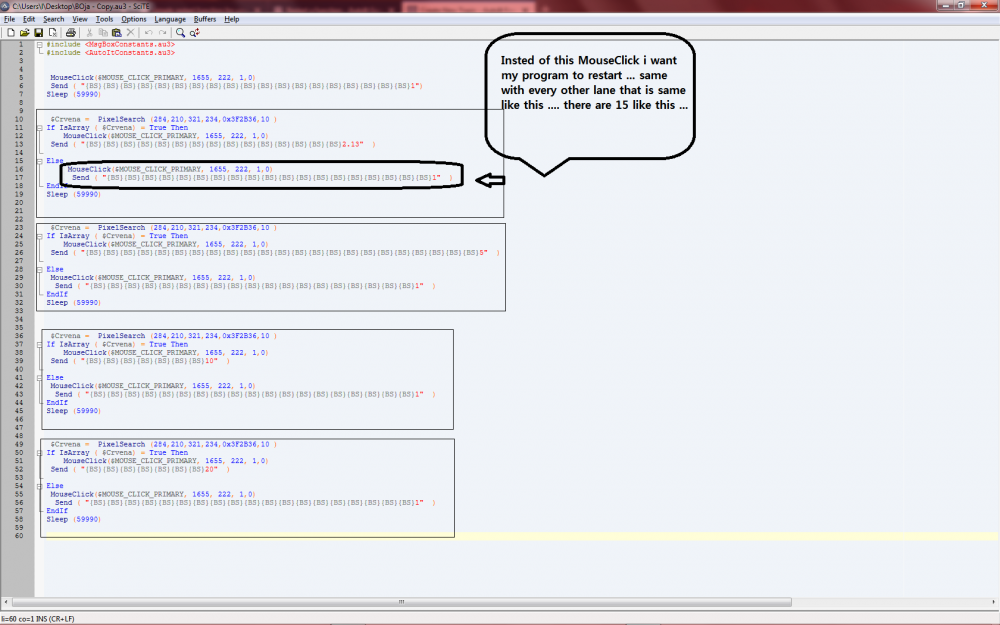This screenshot has width=1000, height=625.
Task: Open the Tools menu
Action: pyautogui.click(x=105, y=19)
